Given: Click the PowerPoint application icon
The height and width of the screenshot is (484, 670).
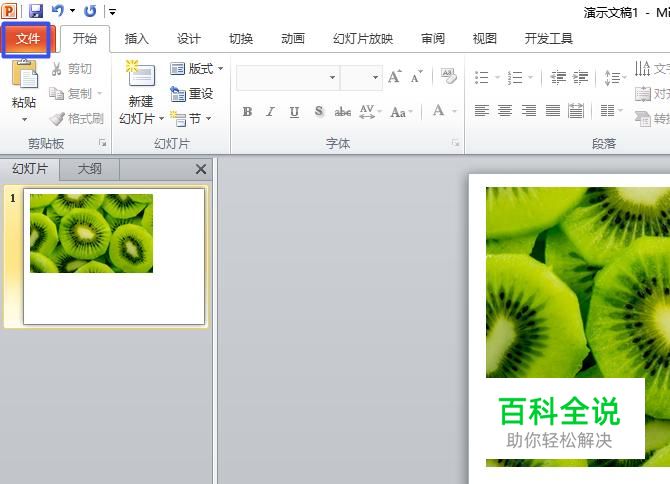Looking at the screenshot, I should point(9,11).
